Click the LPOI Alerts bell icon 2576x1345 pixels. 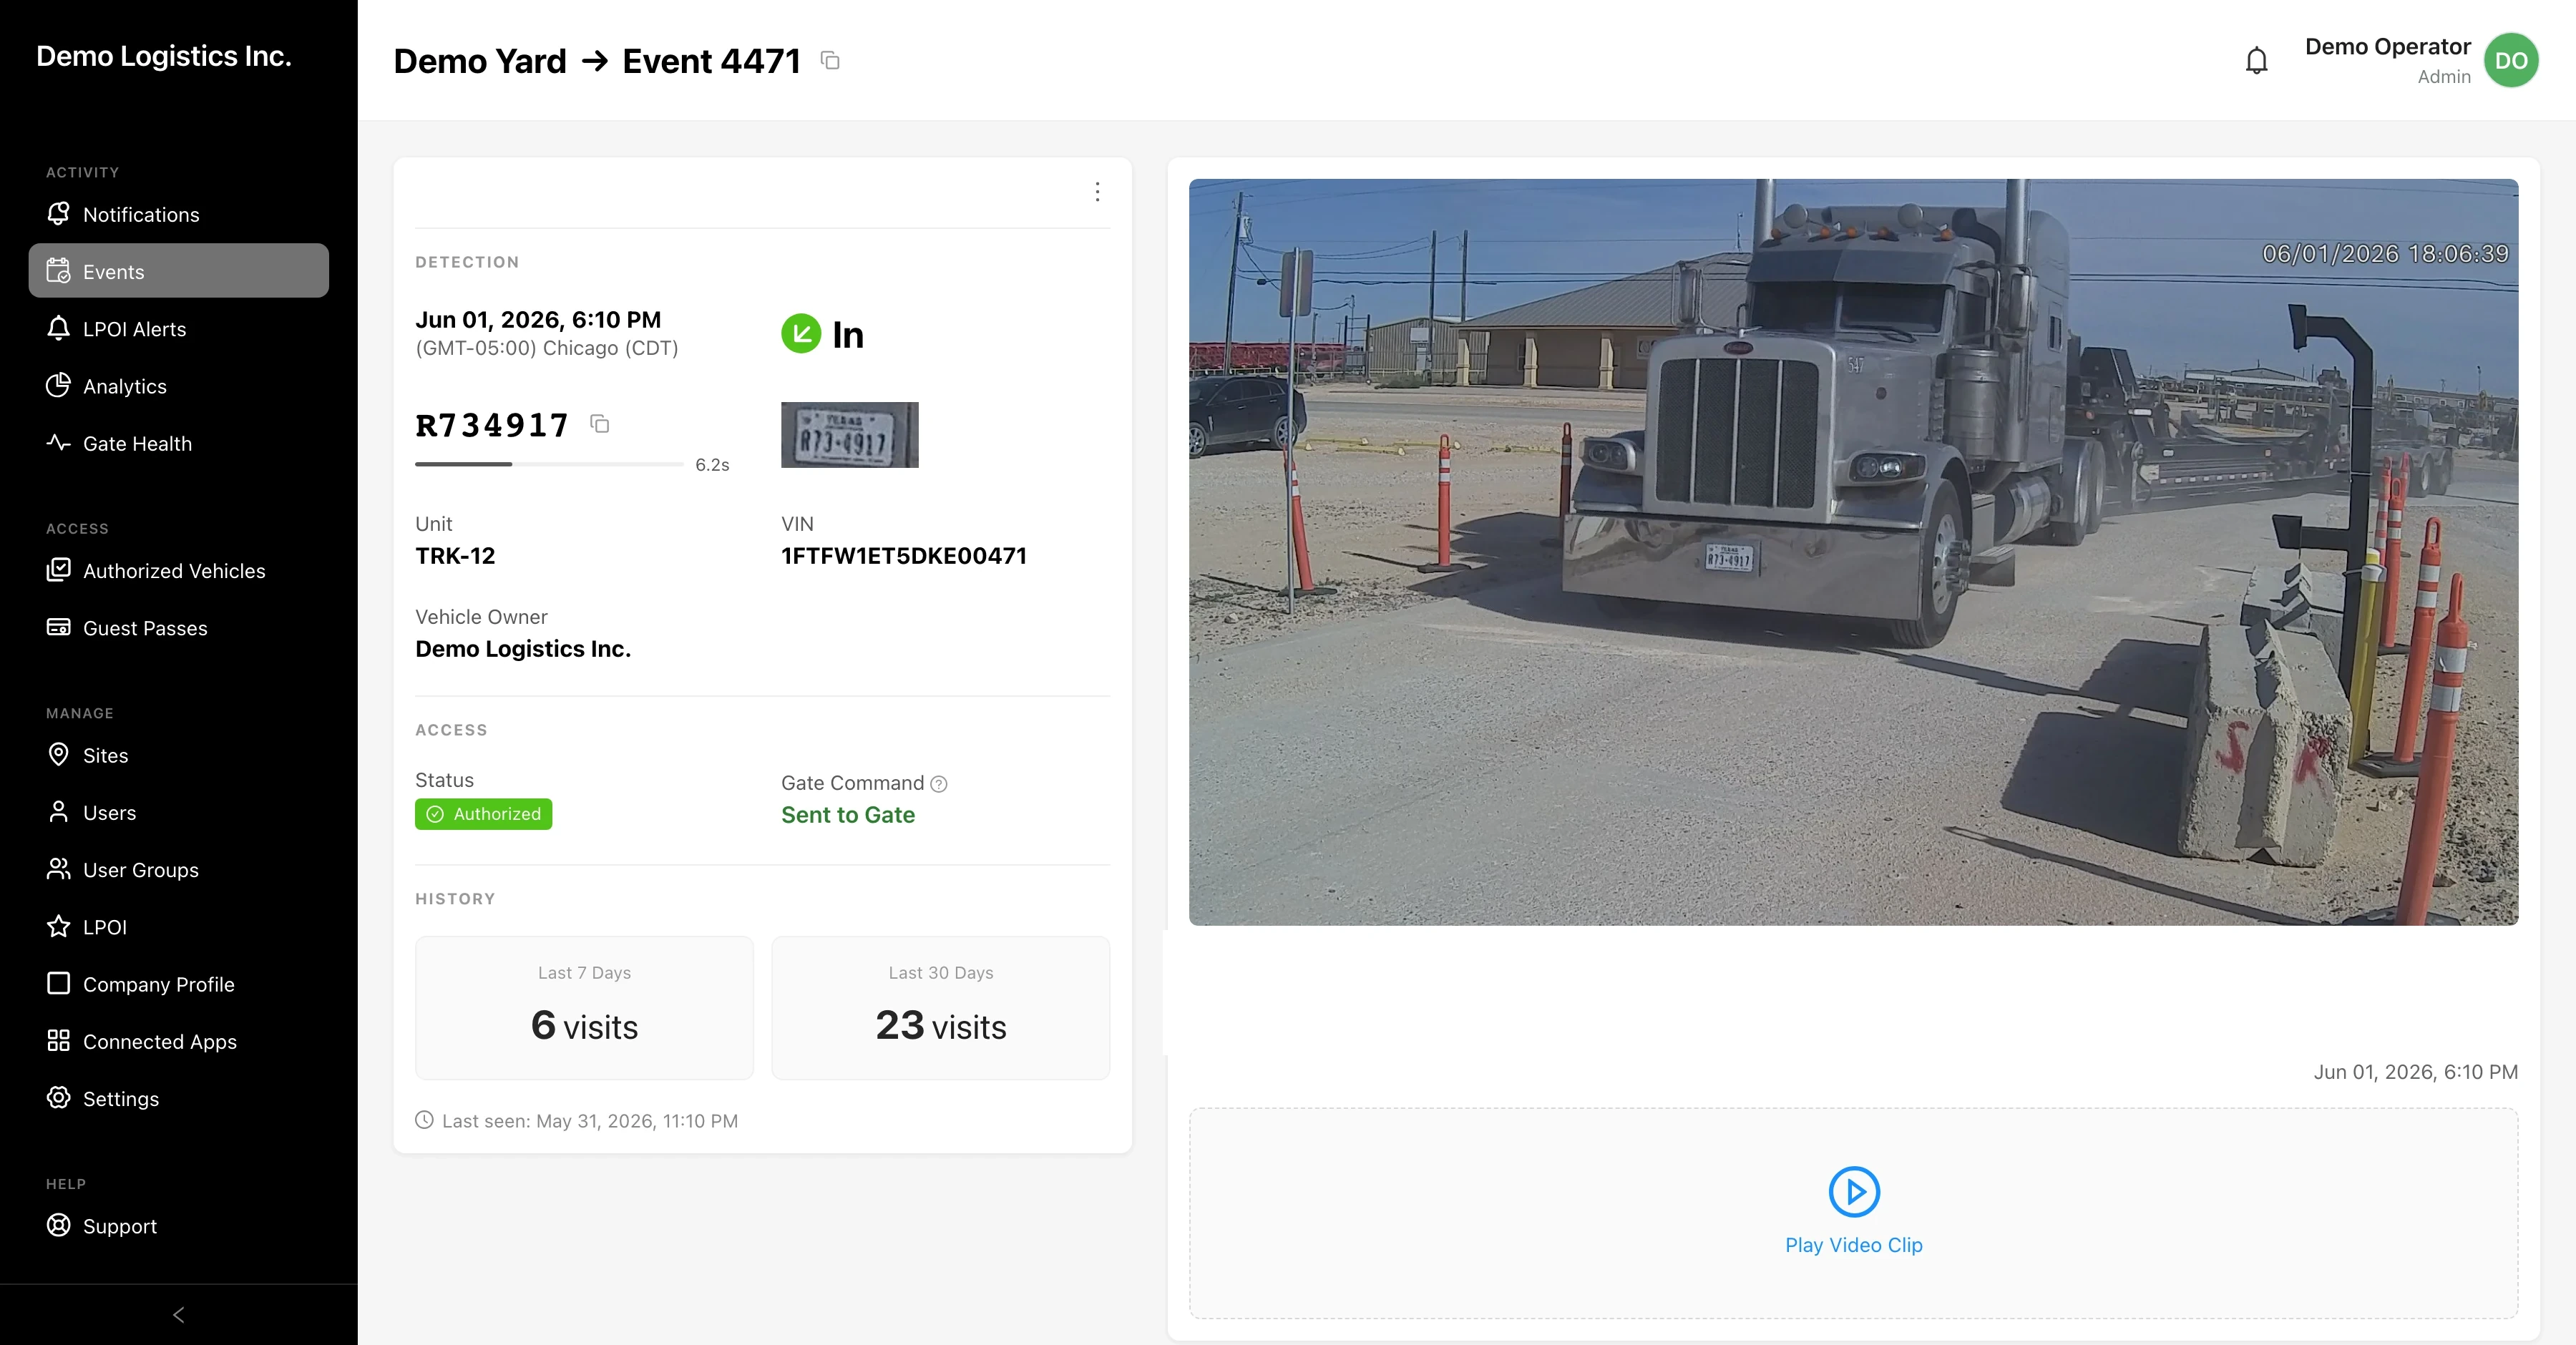(x=59, y=328)
